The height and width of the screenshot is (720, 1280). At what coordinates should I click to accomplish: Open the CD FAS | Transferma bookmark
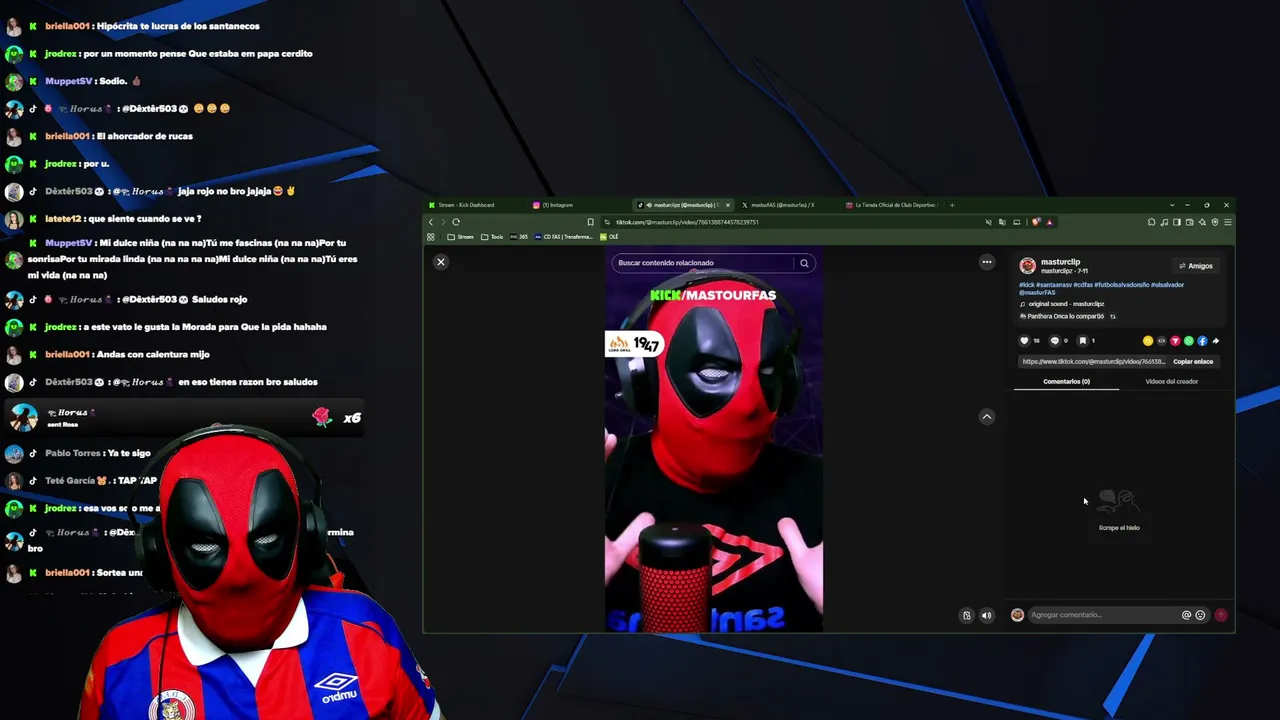(x=564, y=237)
